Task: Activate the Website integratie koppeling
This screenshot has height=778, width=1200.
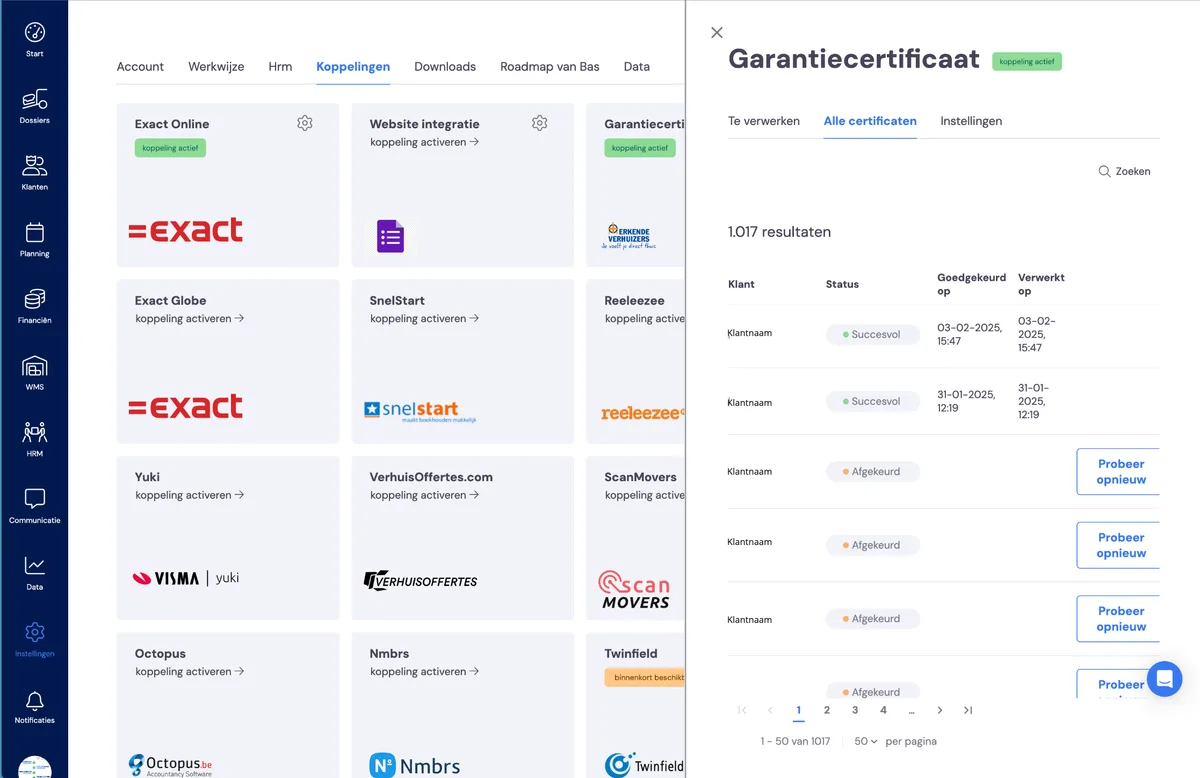Action: click(425, 142)
